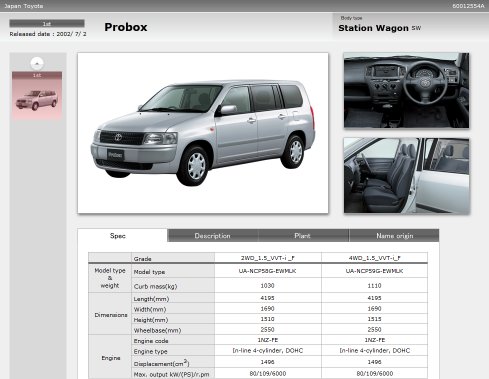Image resolution: width=489 pixels, height=379 pixels.
Task: Select the 1st generation Probox thumbnail
Action: (x=37, y=96)
